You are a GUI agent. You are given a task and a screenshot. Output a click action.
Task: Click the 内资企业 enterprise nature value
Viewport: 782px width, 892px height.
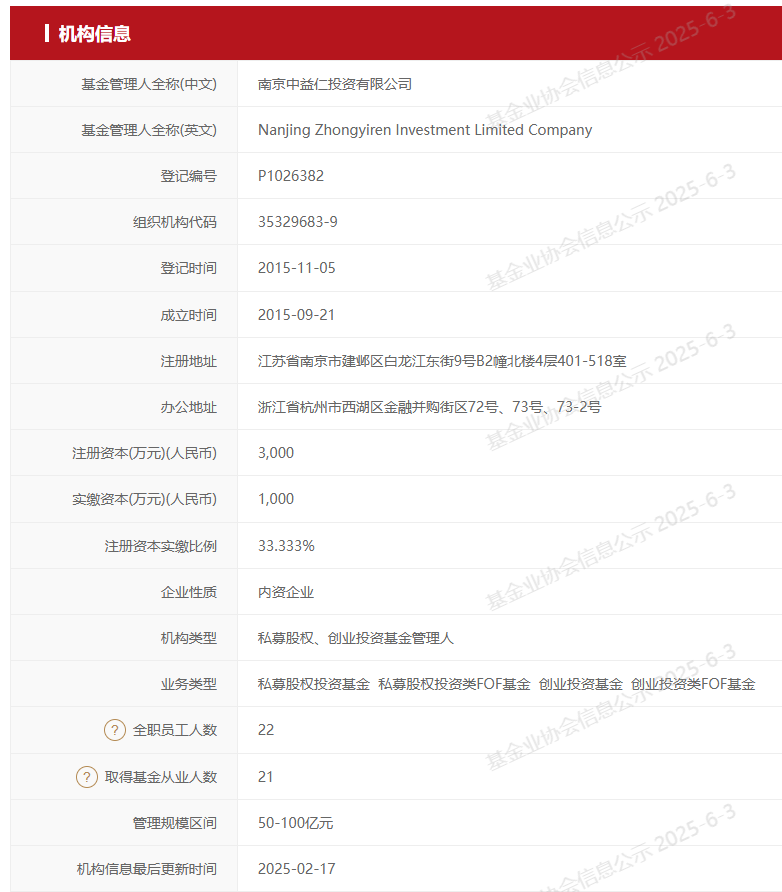[x=286, y=592]
